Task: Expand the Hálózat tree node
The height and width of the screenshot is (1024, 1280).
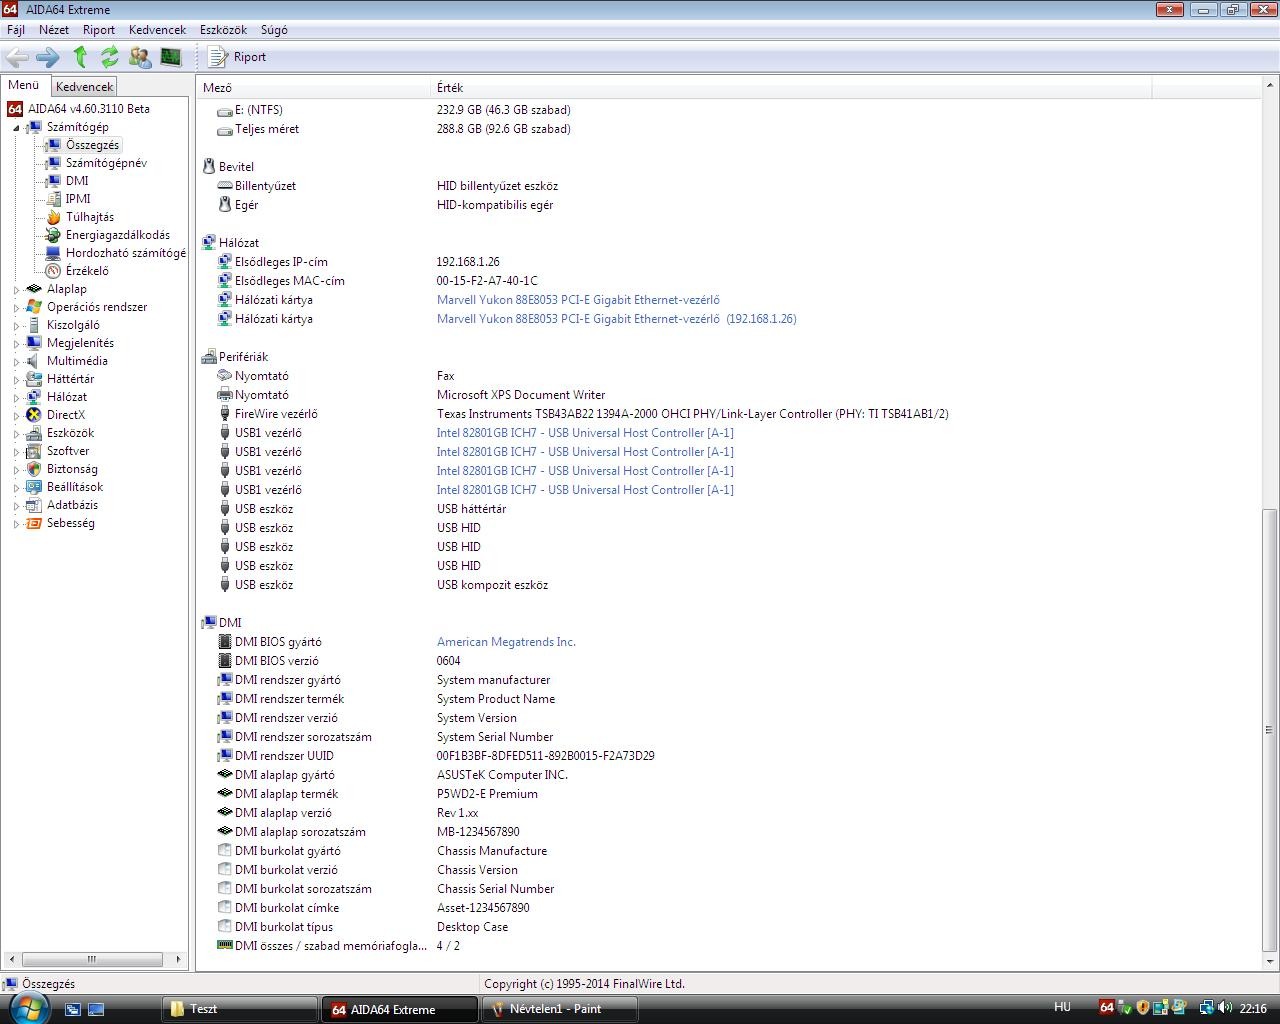Action: pyautogui.click(x=16, y=397)
